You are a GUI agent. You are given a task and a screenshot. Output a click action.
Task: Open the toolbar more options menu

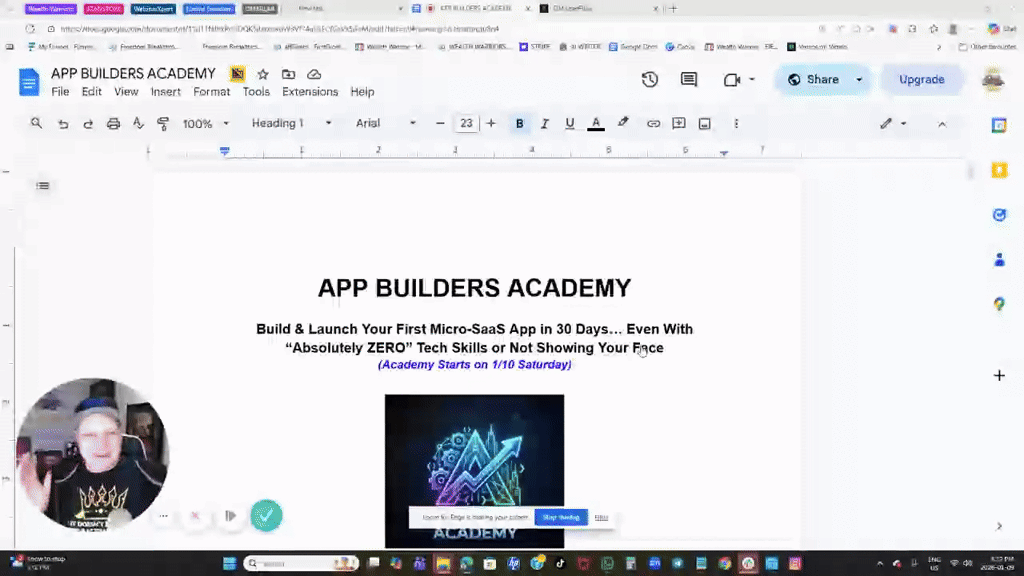click(736, 123)
